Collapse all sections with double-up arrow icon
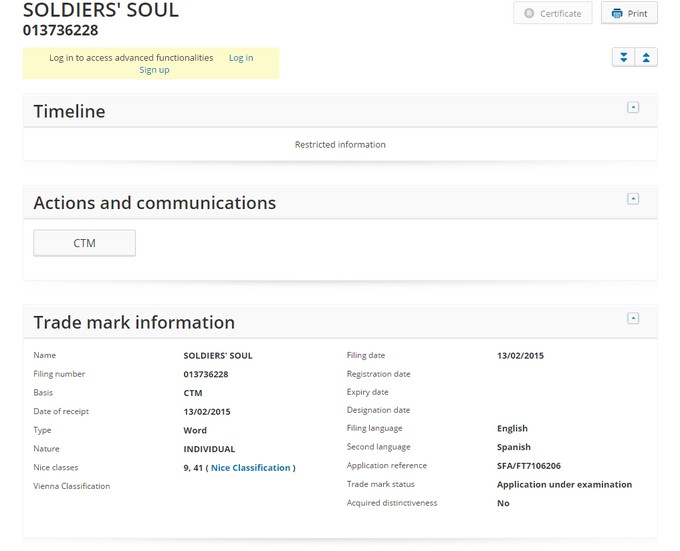This screenshot has height=551, width=680. [x=646, y=57]
